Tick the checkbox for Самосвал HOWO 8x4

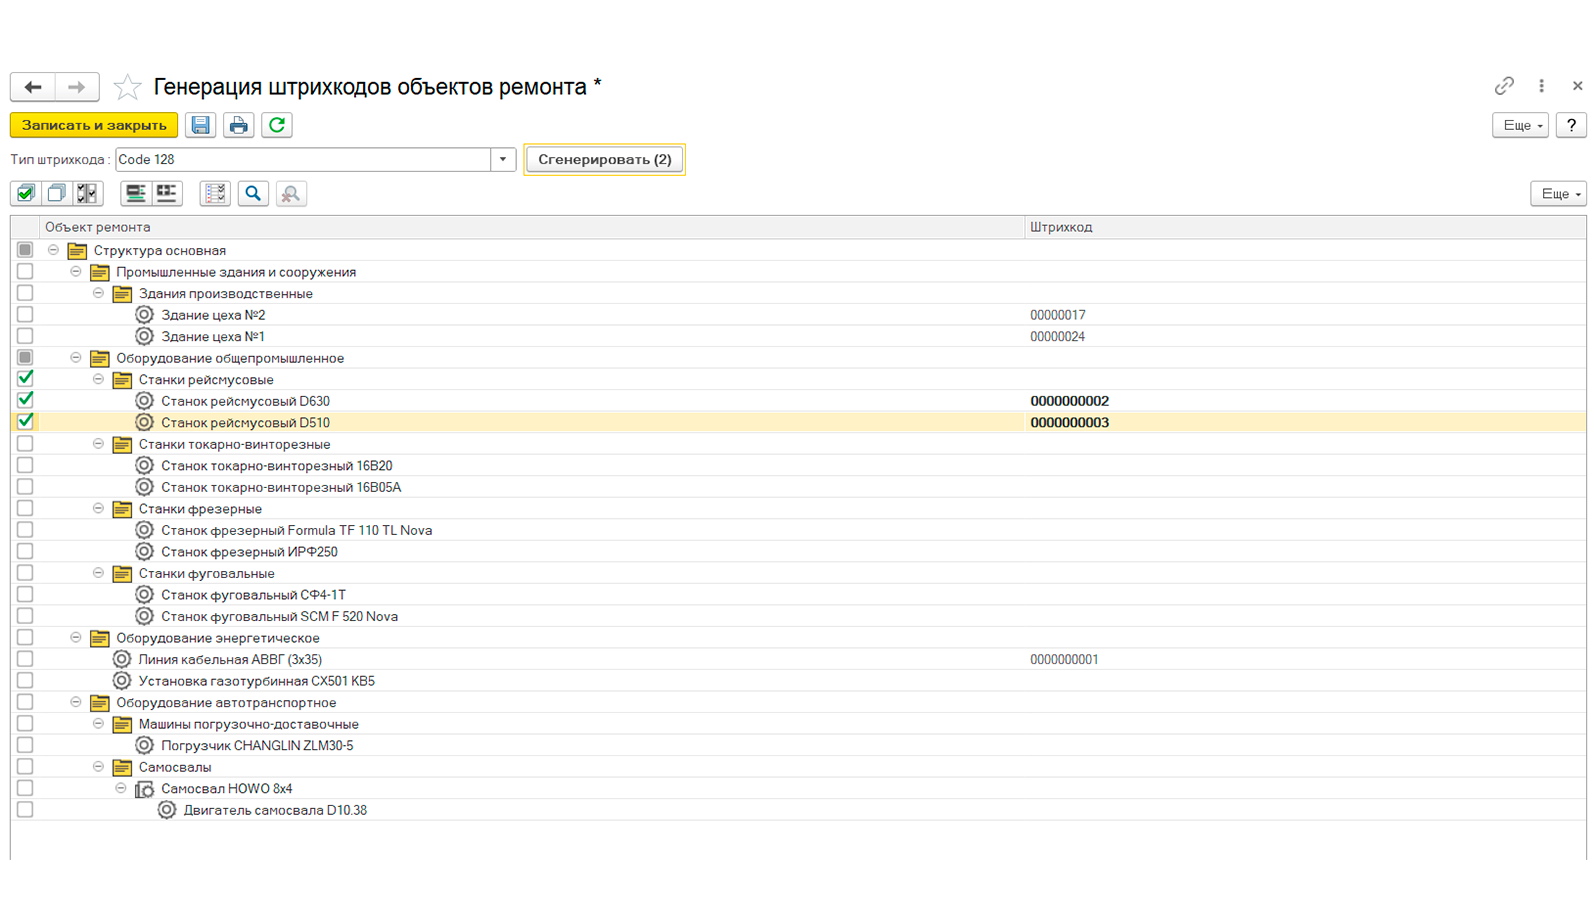[x=25, y=788]
